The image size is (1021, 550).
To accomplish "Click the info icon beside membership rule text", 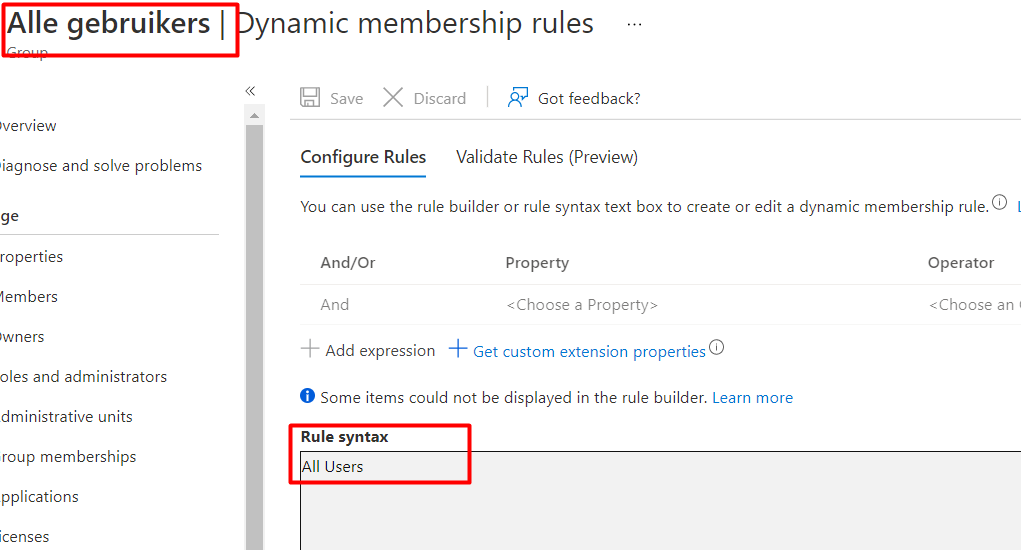I will coord(999,204).
